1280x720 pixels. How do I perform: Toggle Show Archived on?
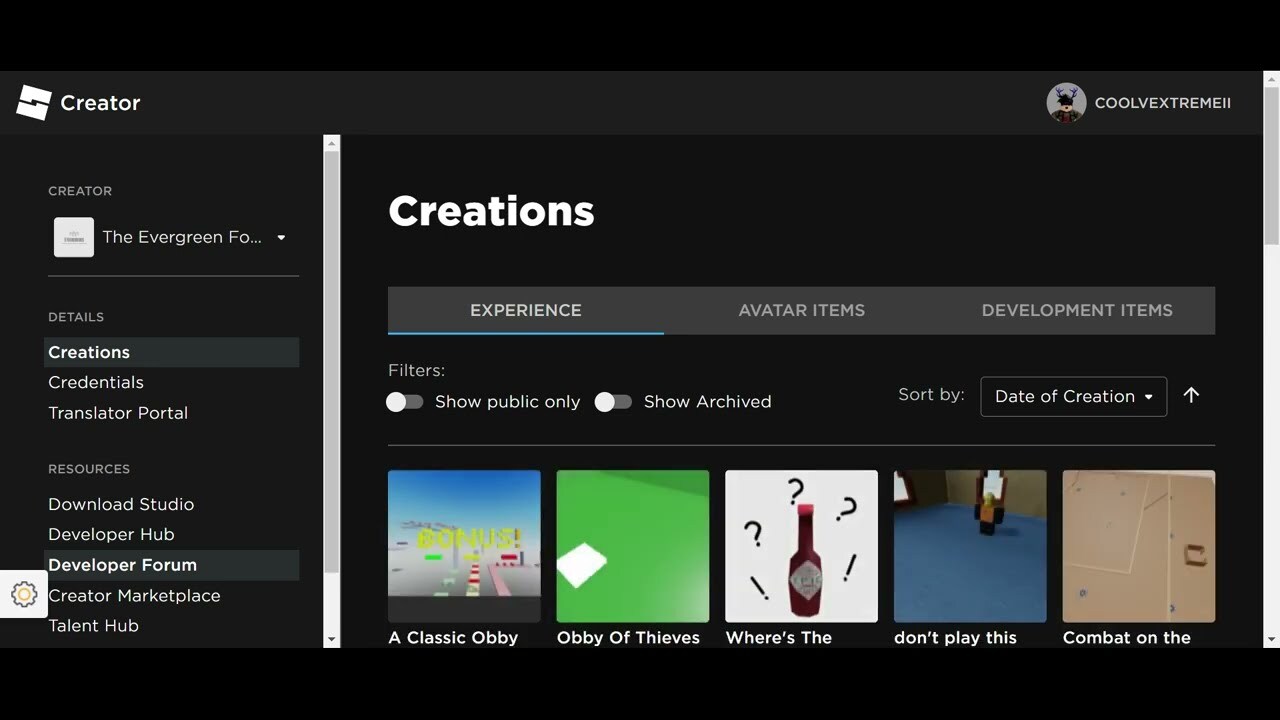(x=613, y=401)
